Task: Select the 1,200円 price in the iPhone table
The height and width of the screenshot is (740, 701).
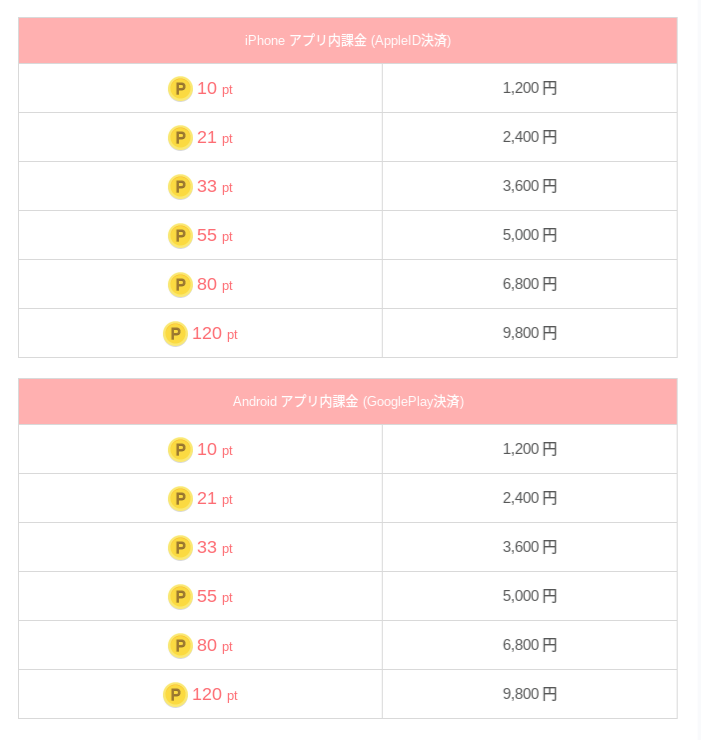Action: (529, 88)
